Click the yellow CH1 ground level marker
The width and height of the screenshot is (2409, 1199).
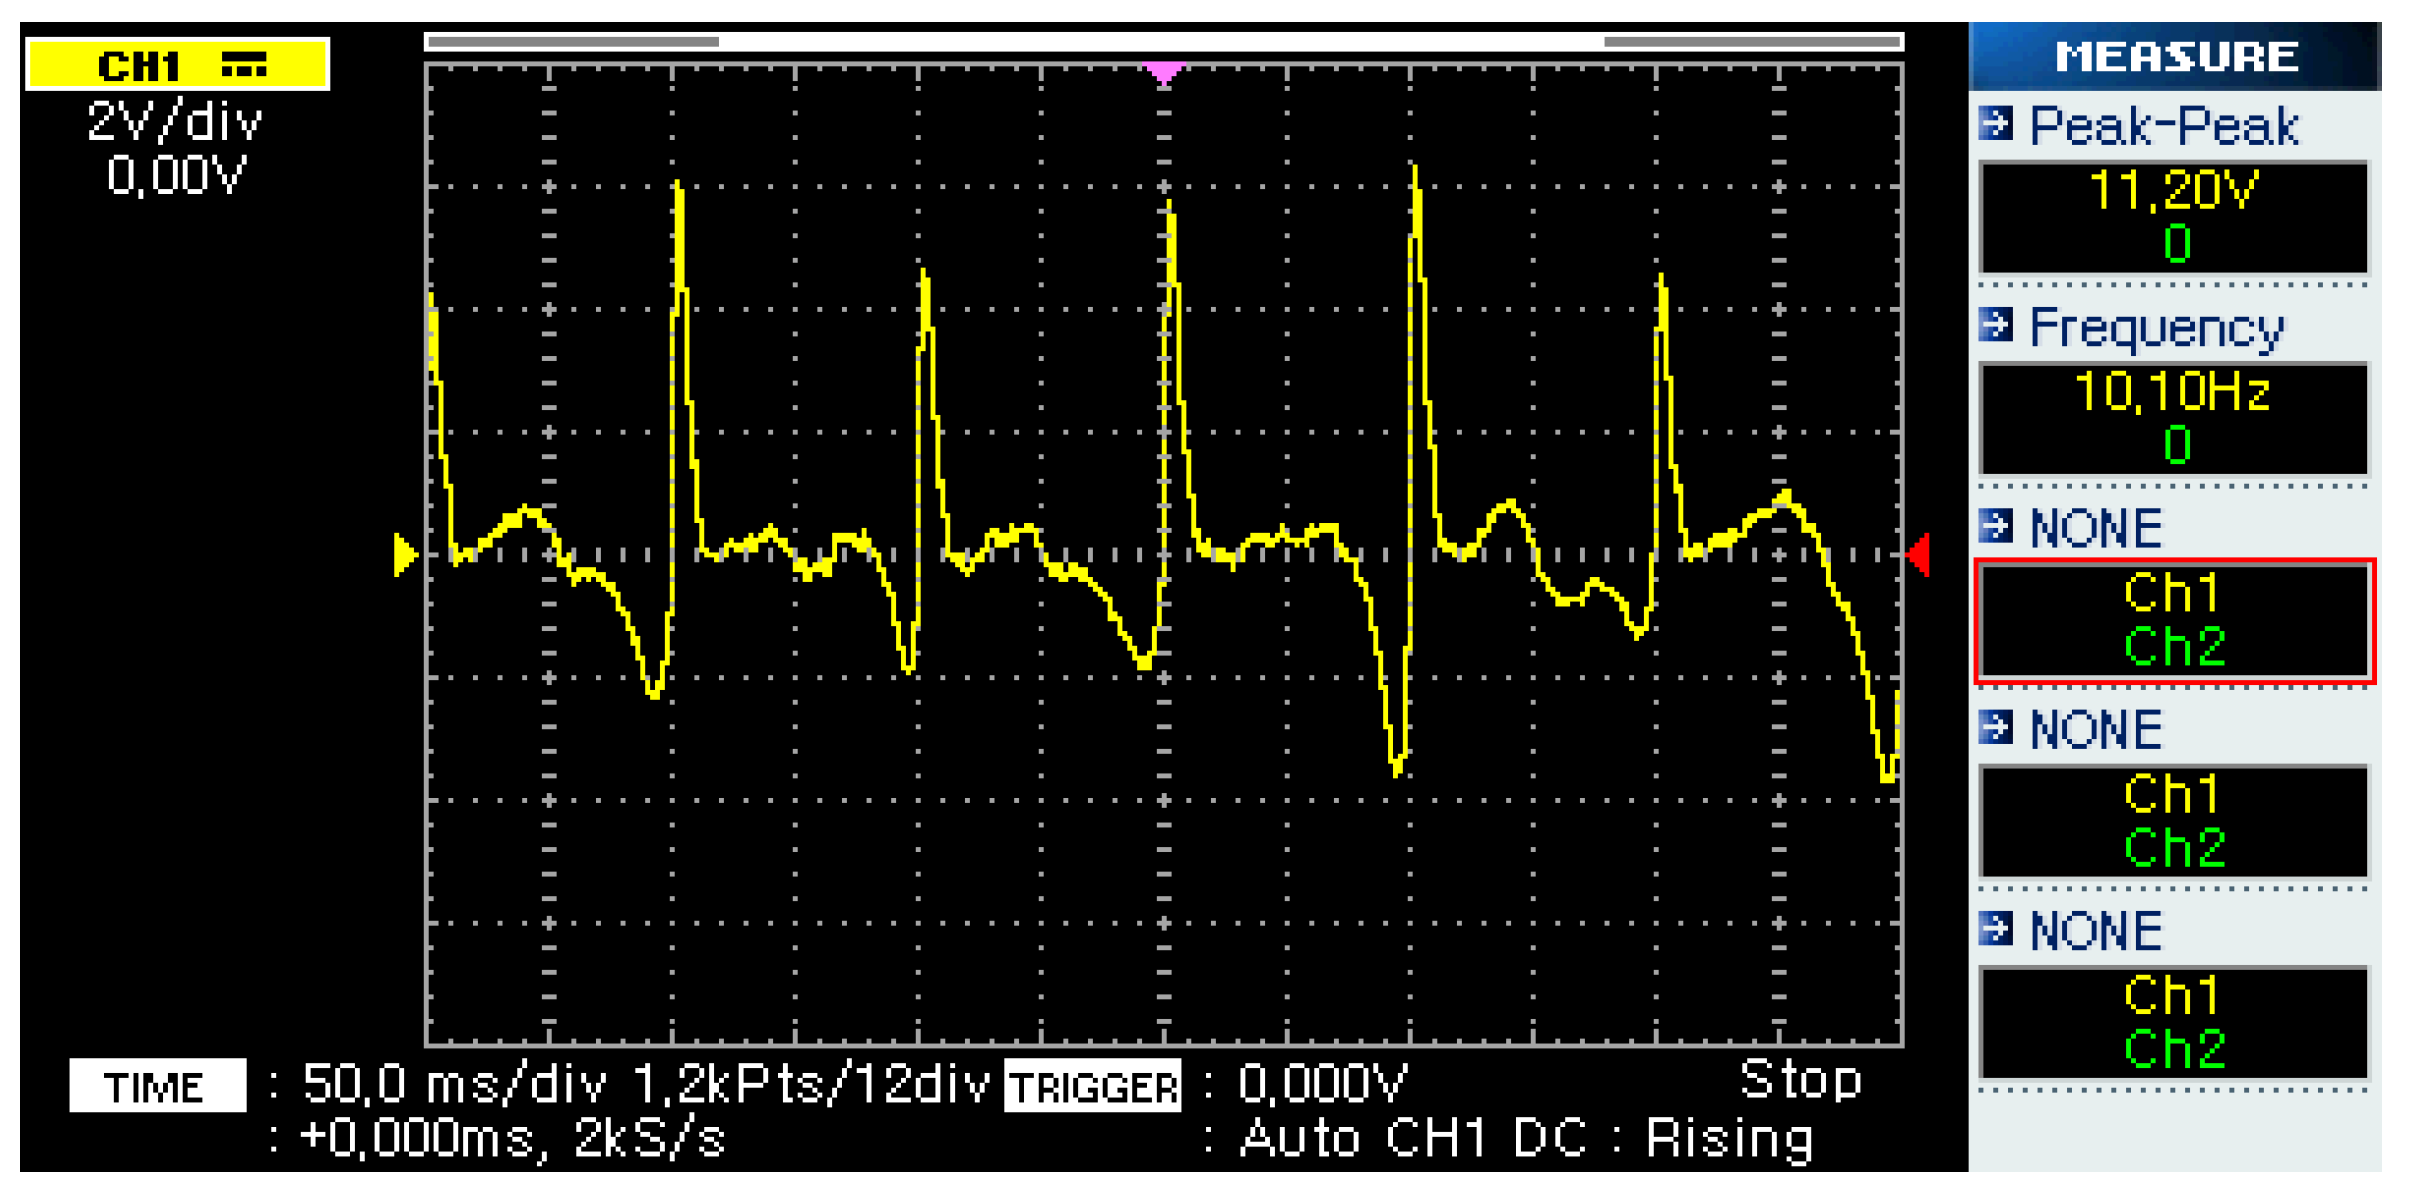click(x=404, y=555)
